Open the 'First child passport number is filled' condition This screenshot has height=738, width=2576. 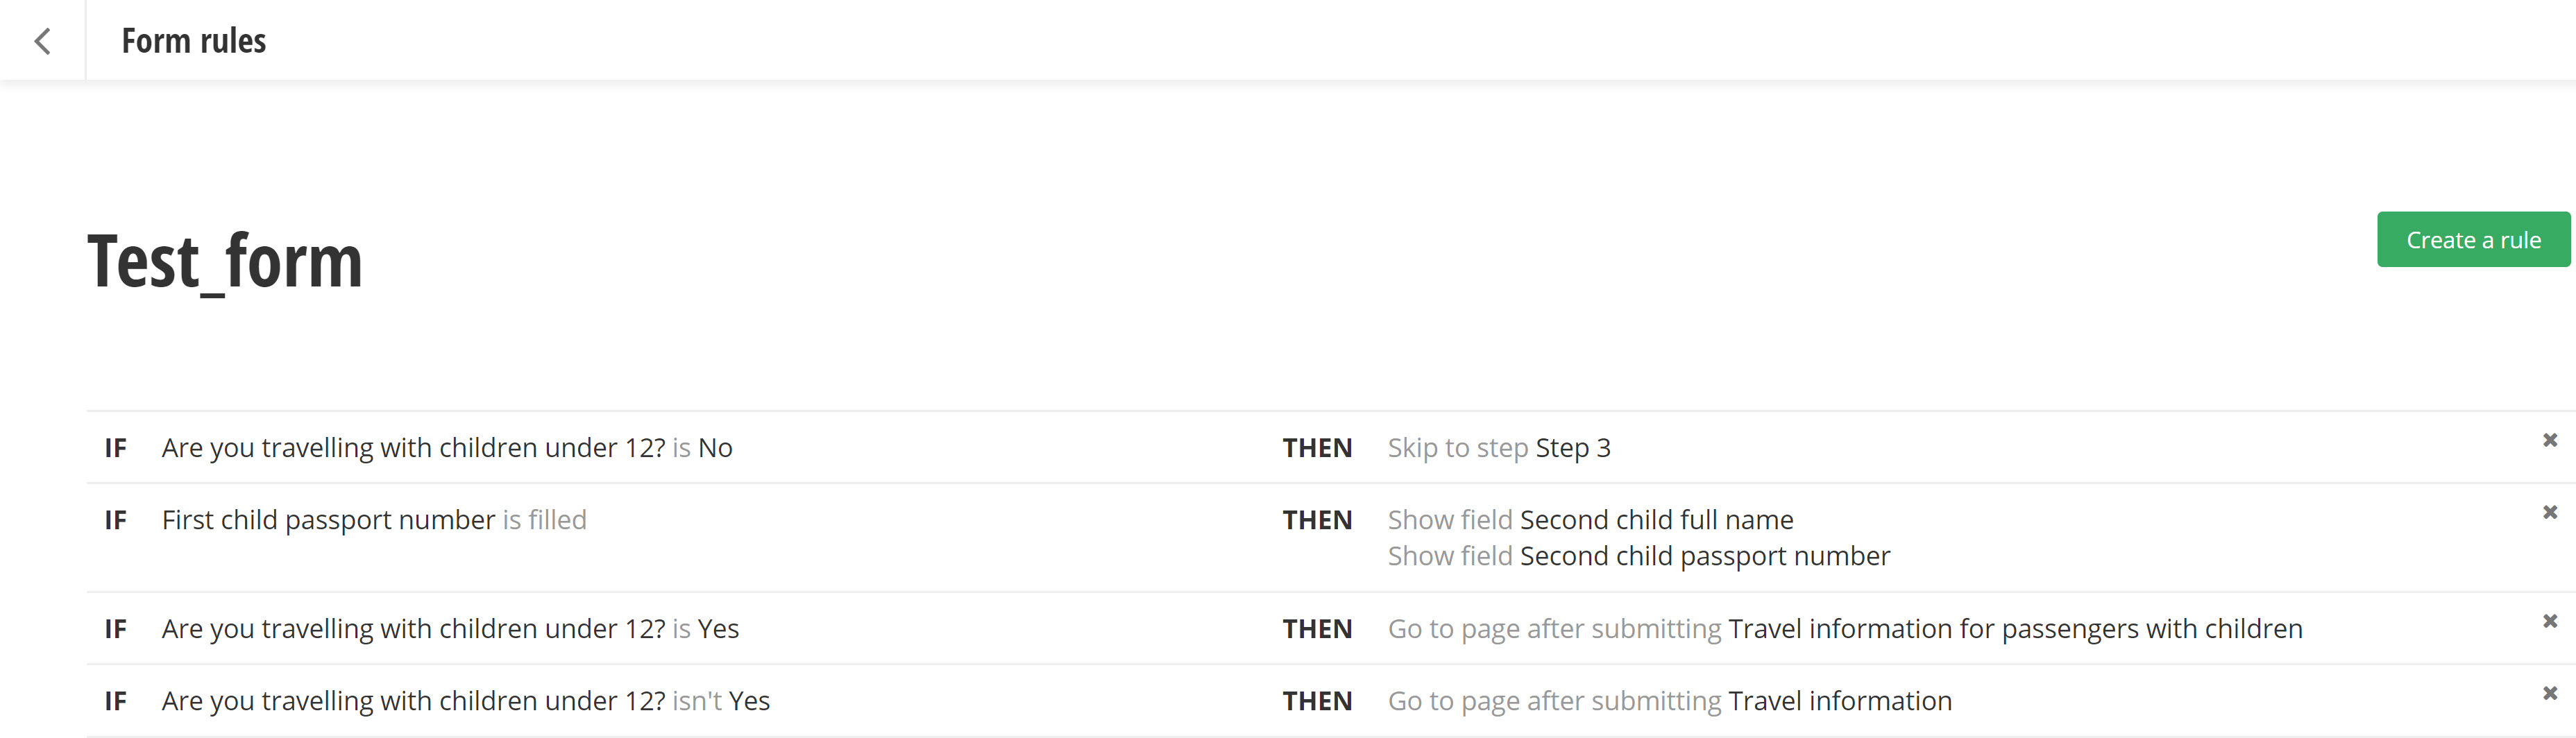[x=374, y=520]
